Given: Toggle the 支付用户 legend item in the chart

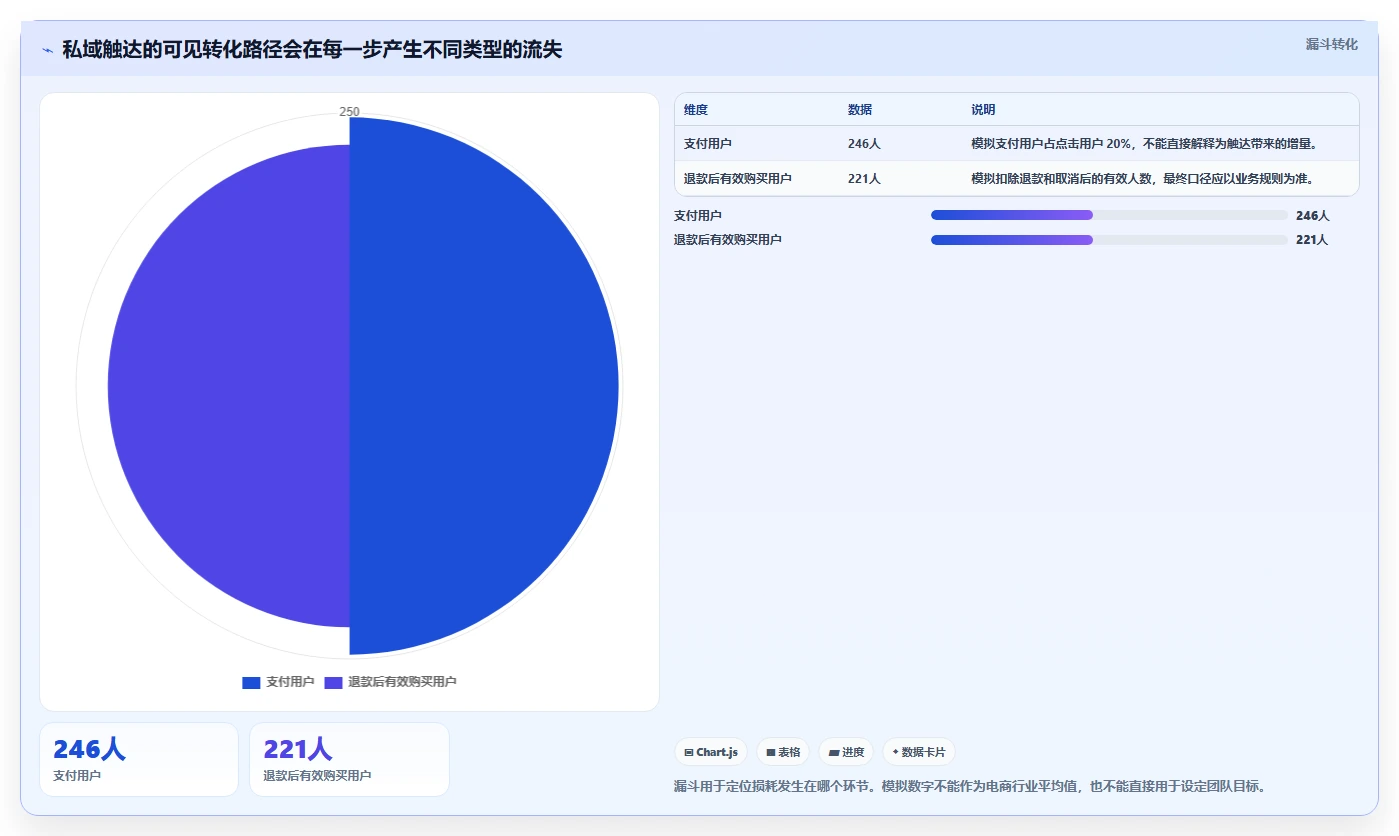Looking at the screenshot, I should point(278,682).
